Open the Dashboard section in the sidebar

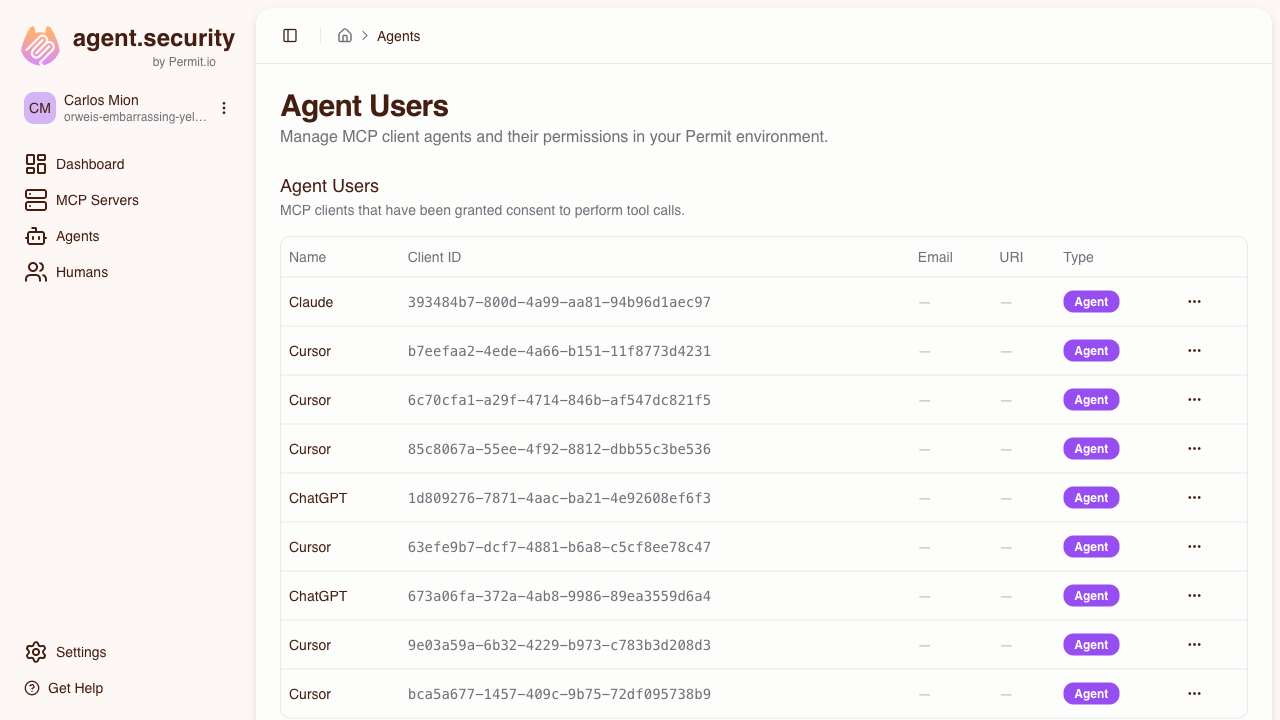(90, 164)
